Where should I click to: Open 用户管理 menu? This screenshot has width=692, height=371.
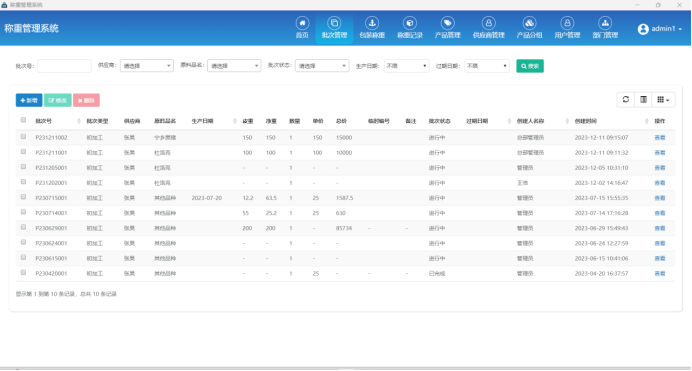coord(567,28)
